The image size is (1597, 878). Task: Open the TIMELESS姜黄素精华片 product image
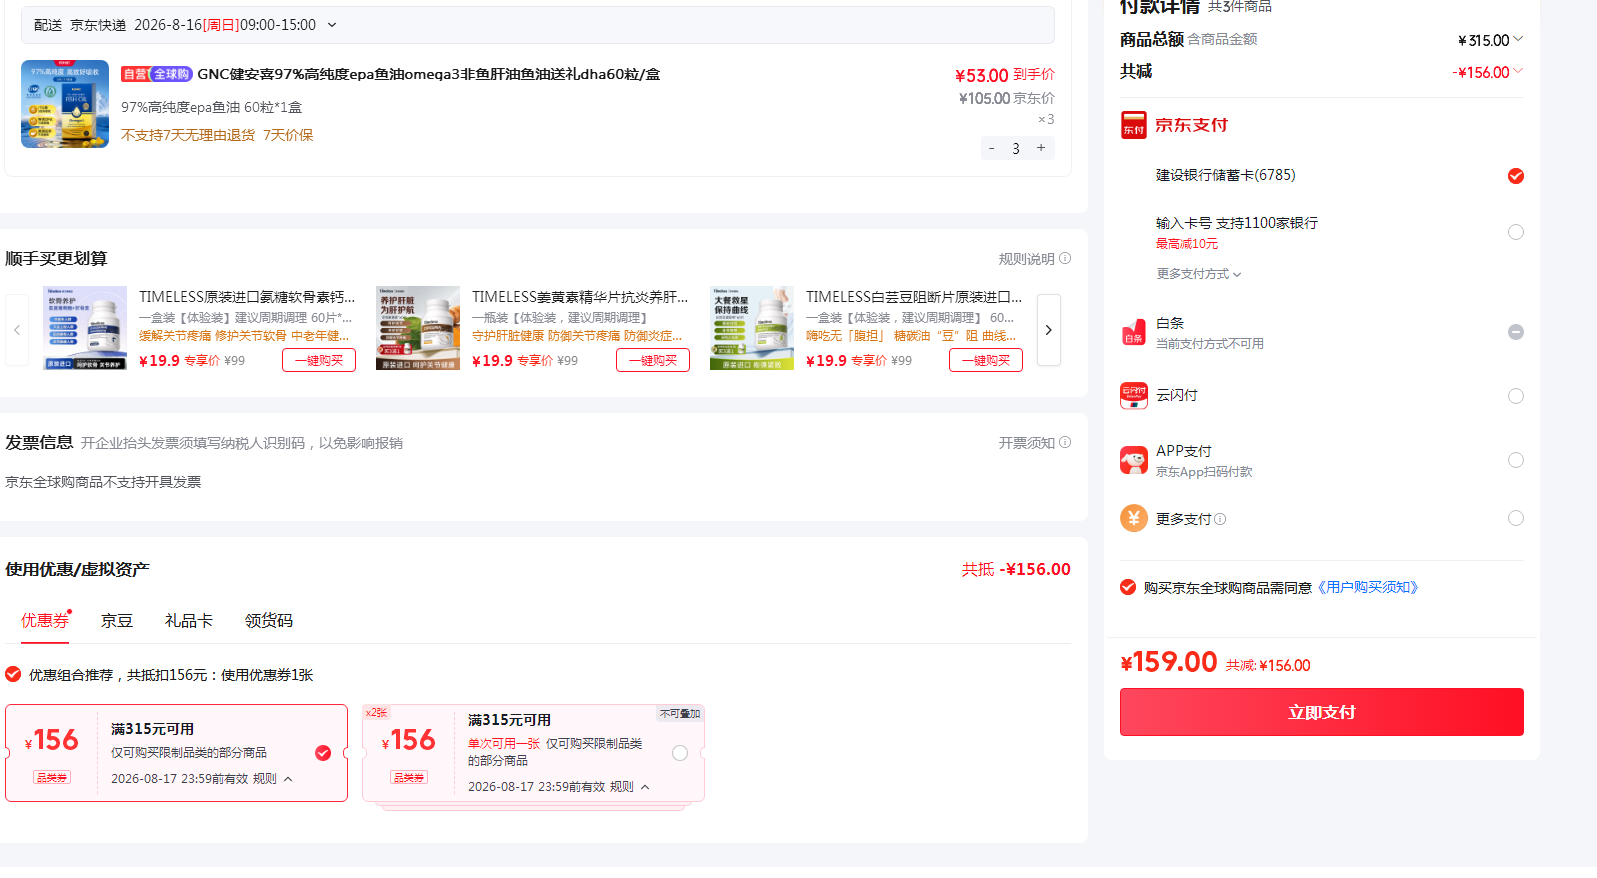point(418,328)
